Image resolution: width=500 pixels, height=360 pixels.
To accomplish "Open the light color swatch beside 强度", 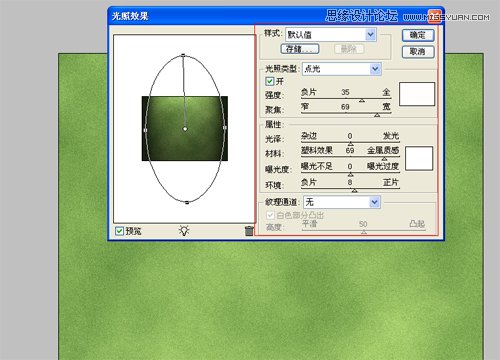I will tap(417, 94).
